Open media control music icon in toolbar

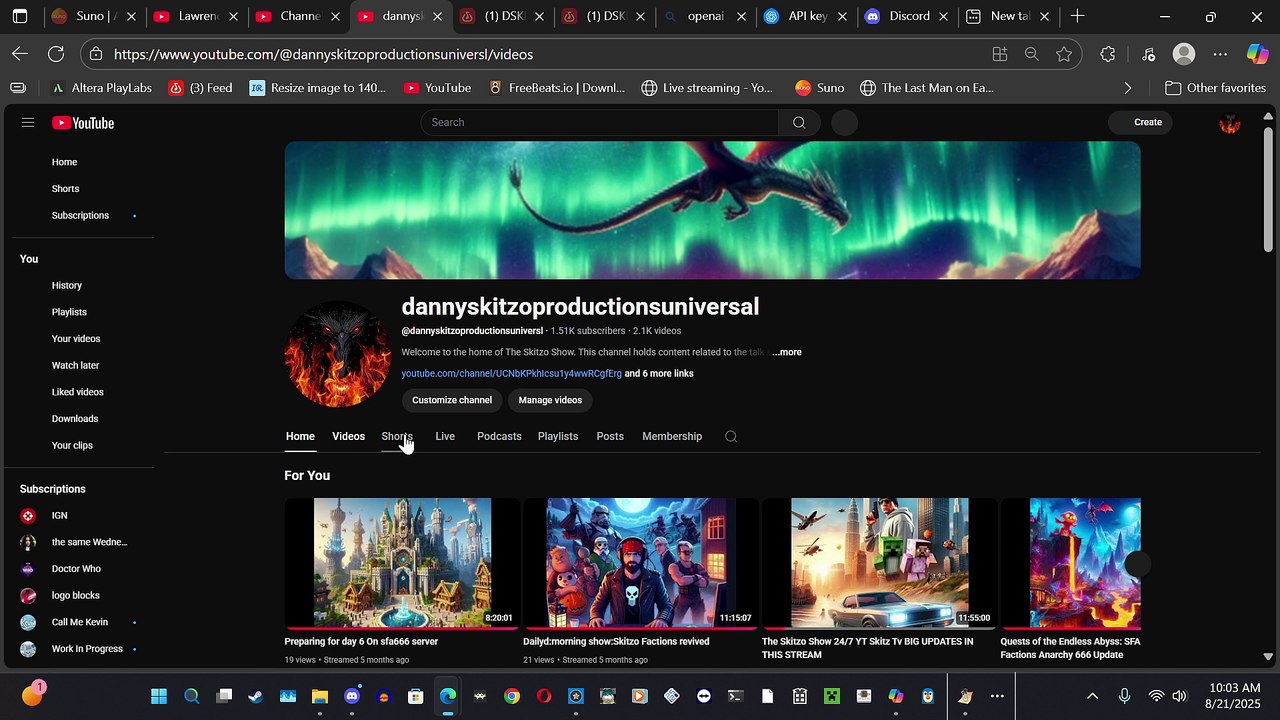1148,54
